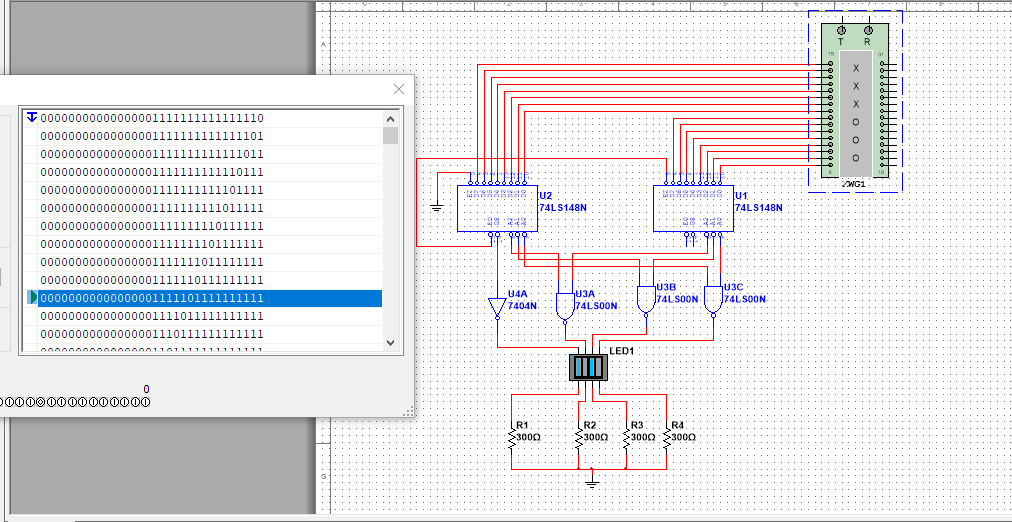Select pattern row ending 1111111111111101
Image resolution: width=1012 pixels, height=522 pixels.
point(210,137)
